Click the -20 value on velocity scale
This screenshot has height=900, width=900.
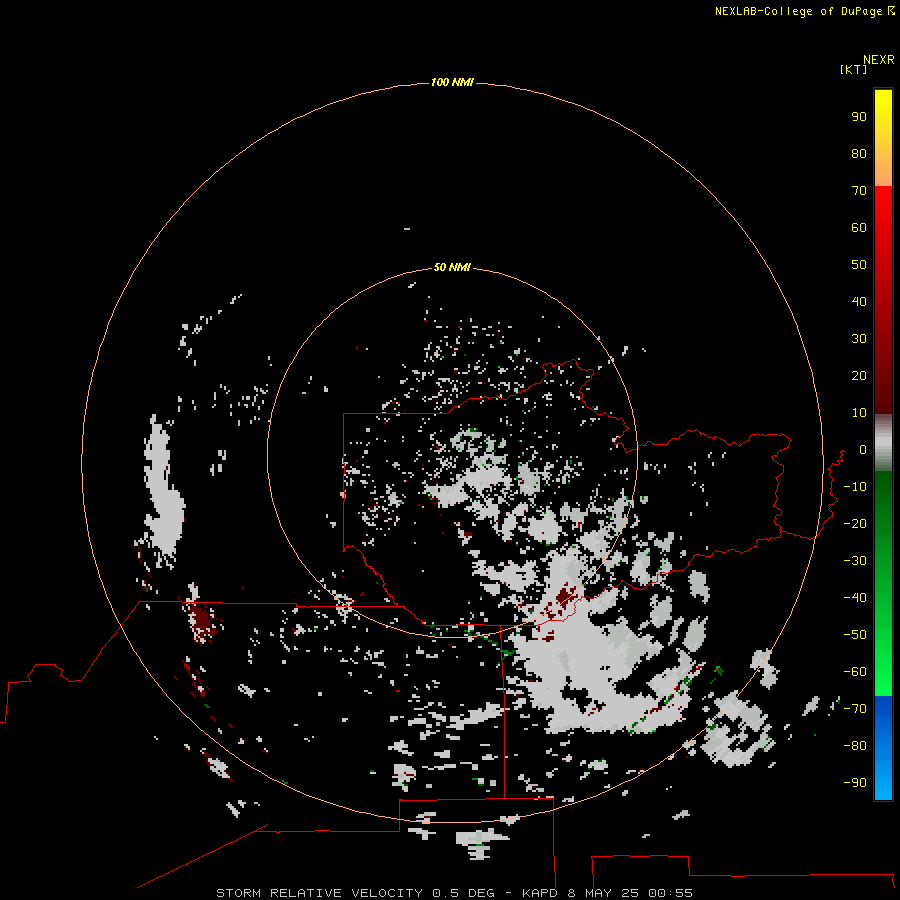855,524
